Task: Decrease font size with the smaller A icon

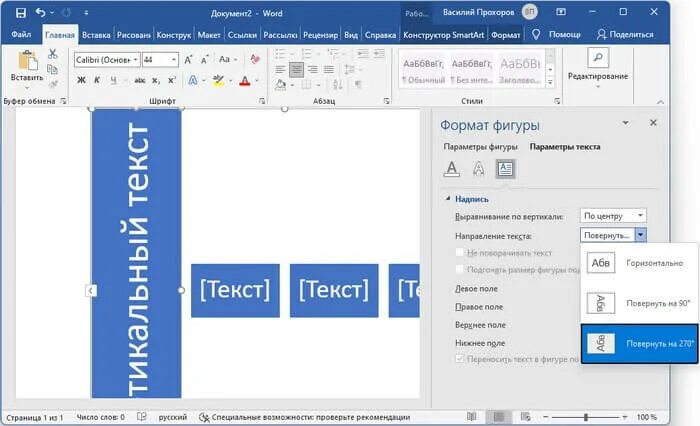Action: click(204, 59)
